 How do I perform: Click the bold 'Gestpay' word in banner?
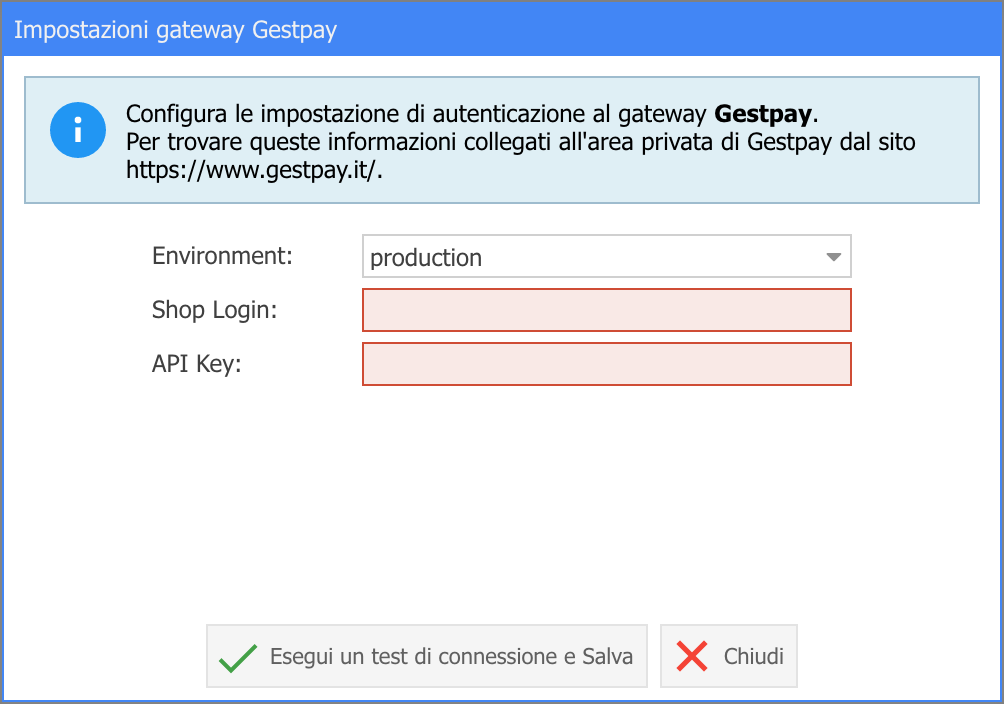763,114
